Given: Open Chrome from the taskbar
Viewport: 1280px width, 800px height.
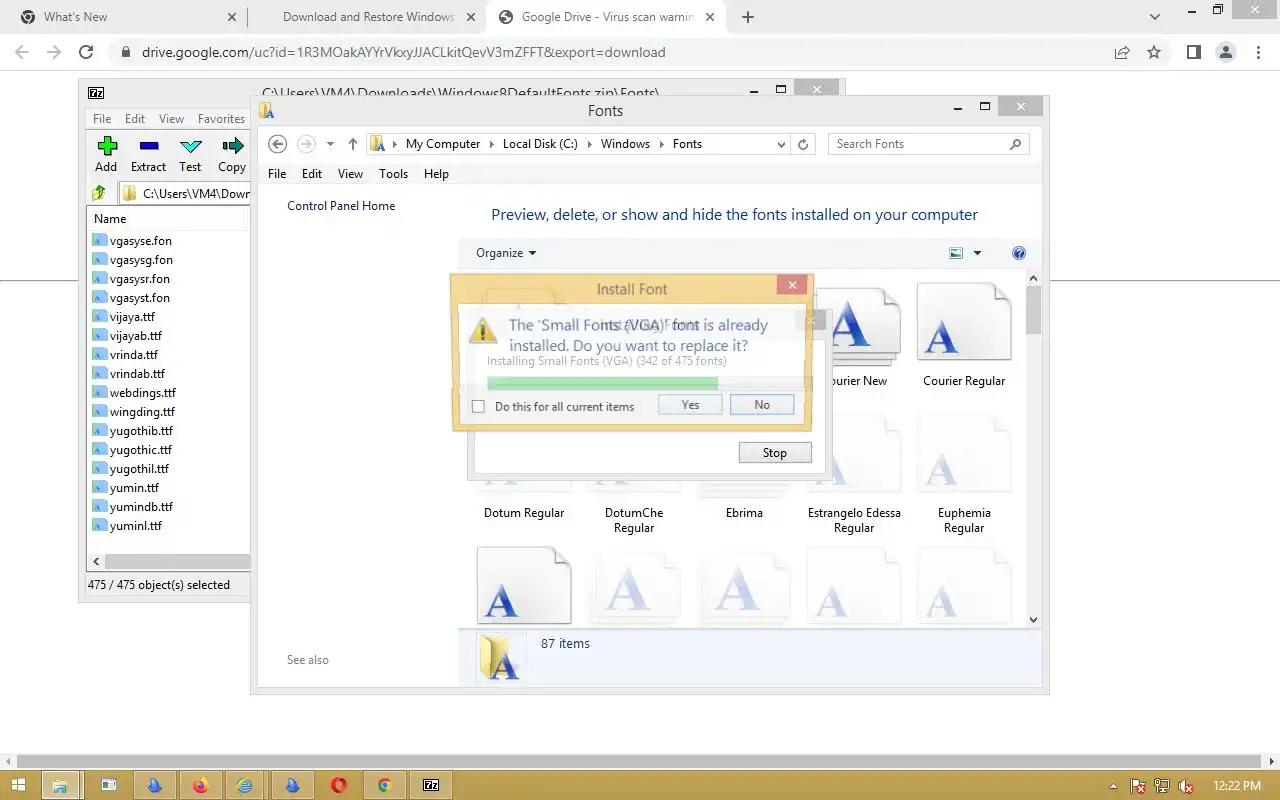Looking at the screenshot, I should coord(384,786).
